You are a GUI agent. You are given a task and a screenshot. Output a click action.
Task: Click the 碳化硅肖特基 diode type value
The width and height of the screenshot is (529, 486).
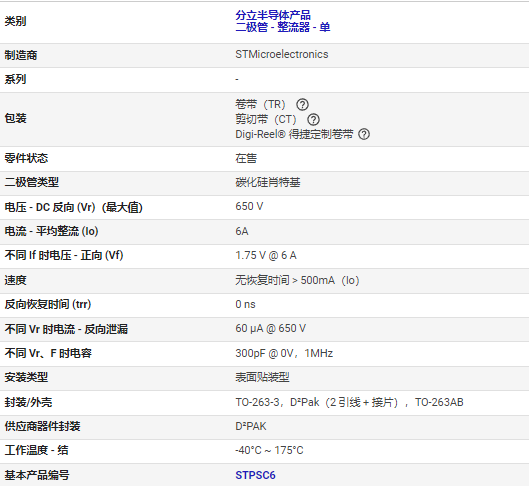268,182
